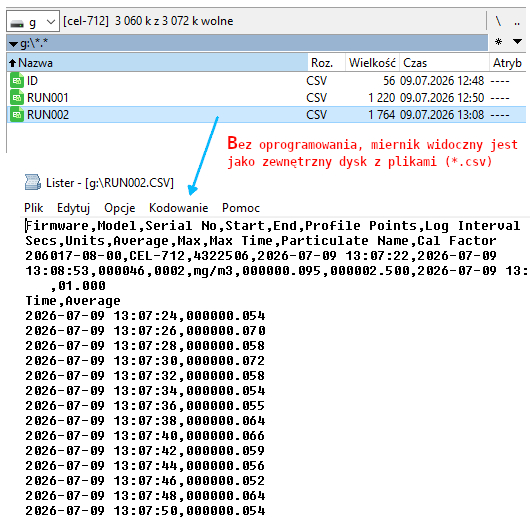The width and height of the screenshot is (530, 521).
Task: Click the size value 1 764 of RUN002
Action: tap(381, 115)
